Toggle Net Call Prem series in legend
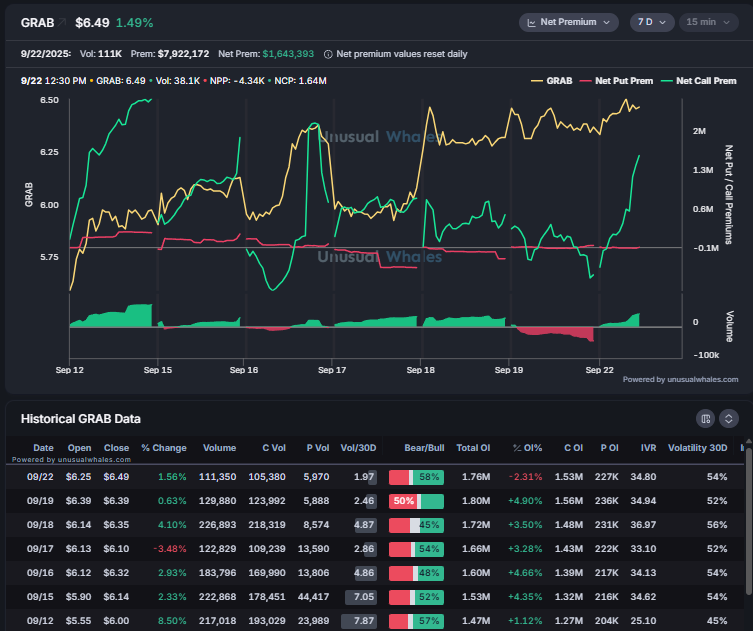The height and width of the screenshot is (631, 753). point(707,80)
